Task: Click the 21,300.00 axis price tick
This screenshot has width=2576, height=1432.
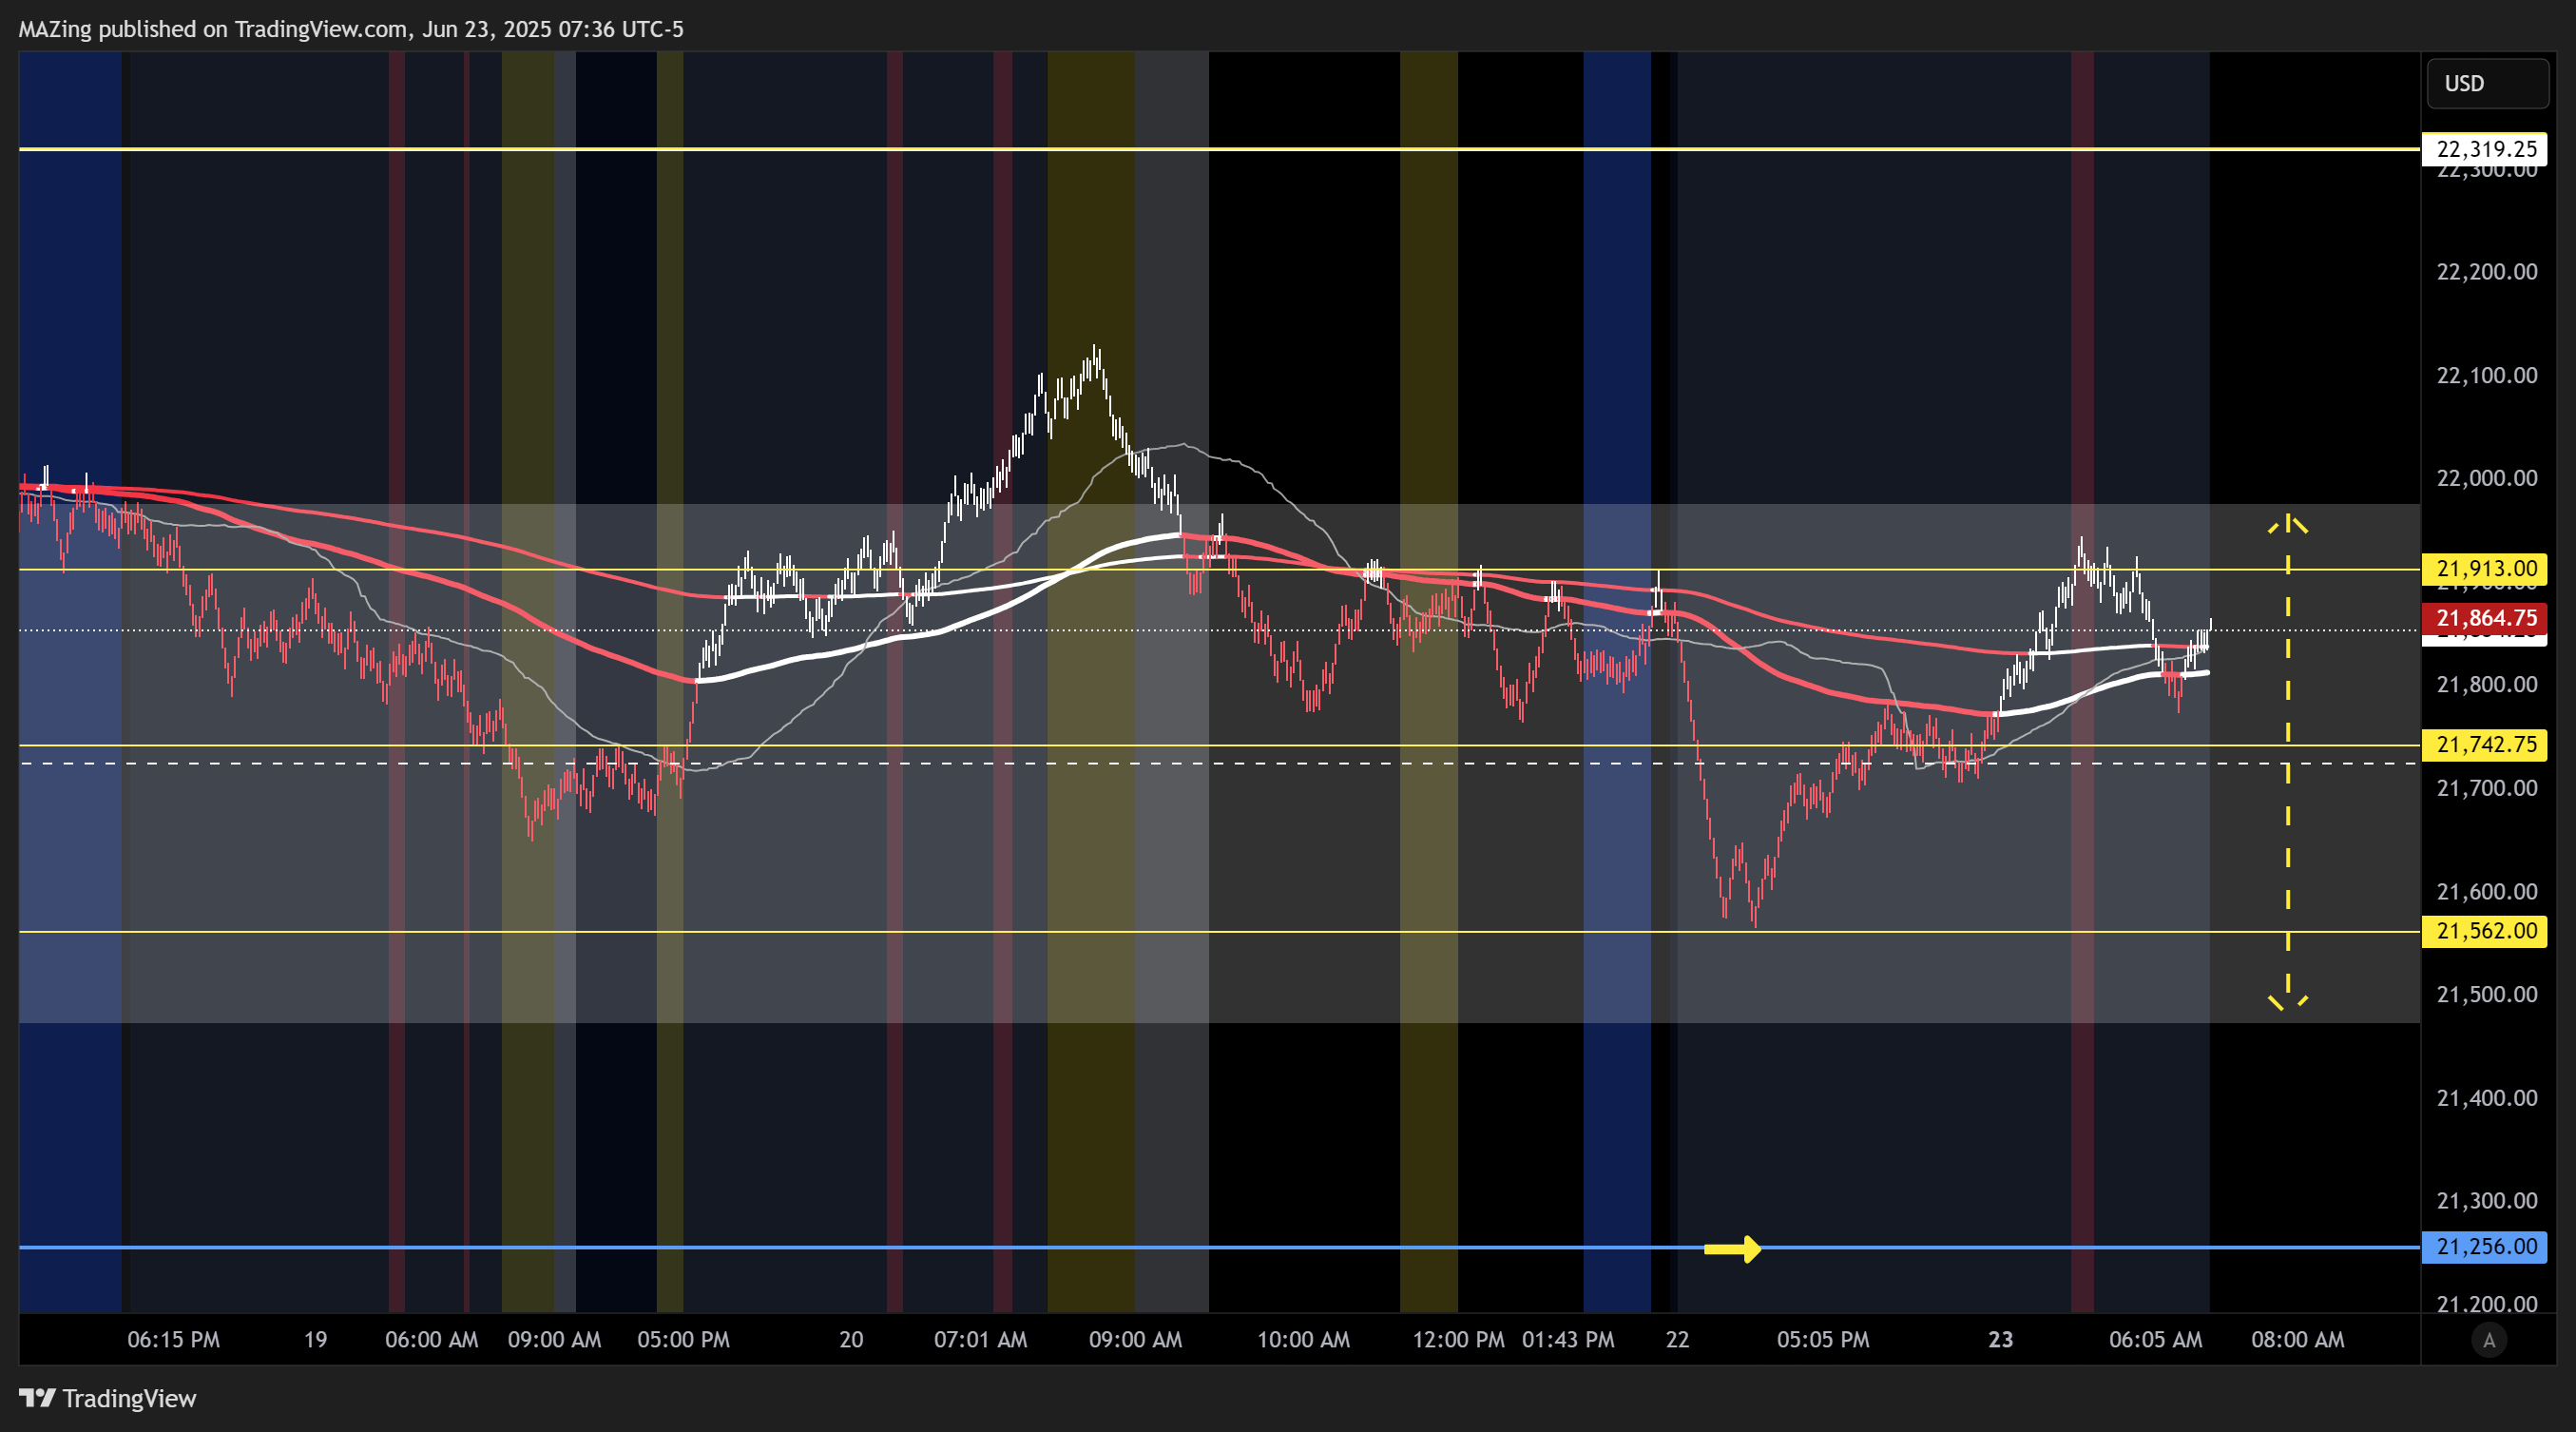Action: 2487,1201
